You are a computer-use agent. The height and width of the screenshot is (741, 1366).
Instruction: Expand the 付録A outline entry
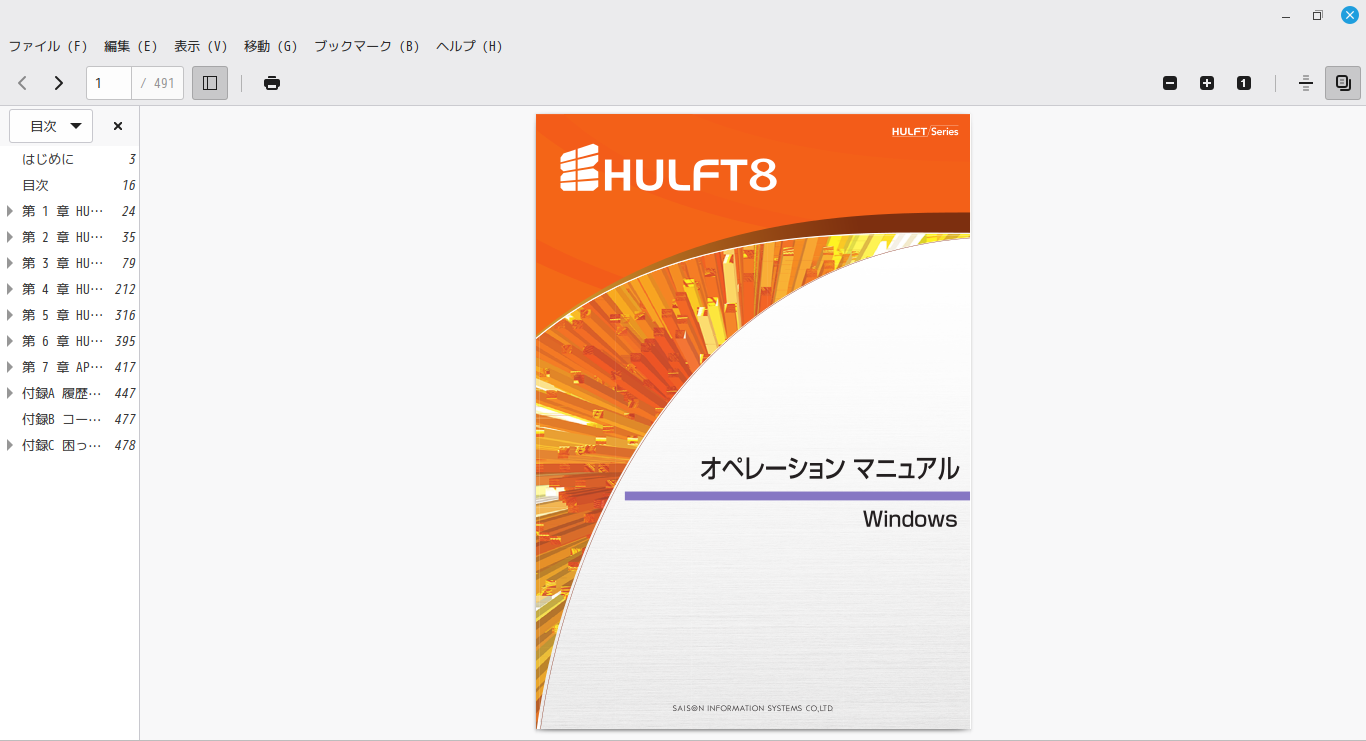pos(10,393)
